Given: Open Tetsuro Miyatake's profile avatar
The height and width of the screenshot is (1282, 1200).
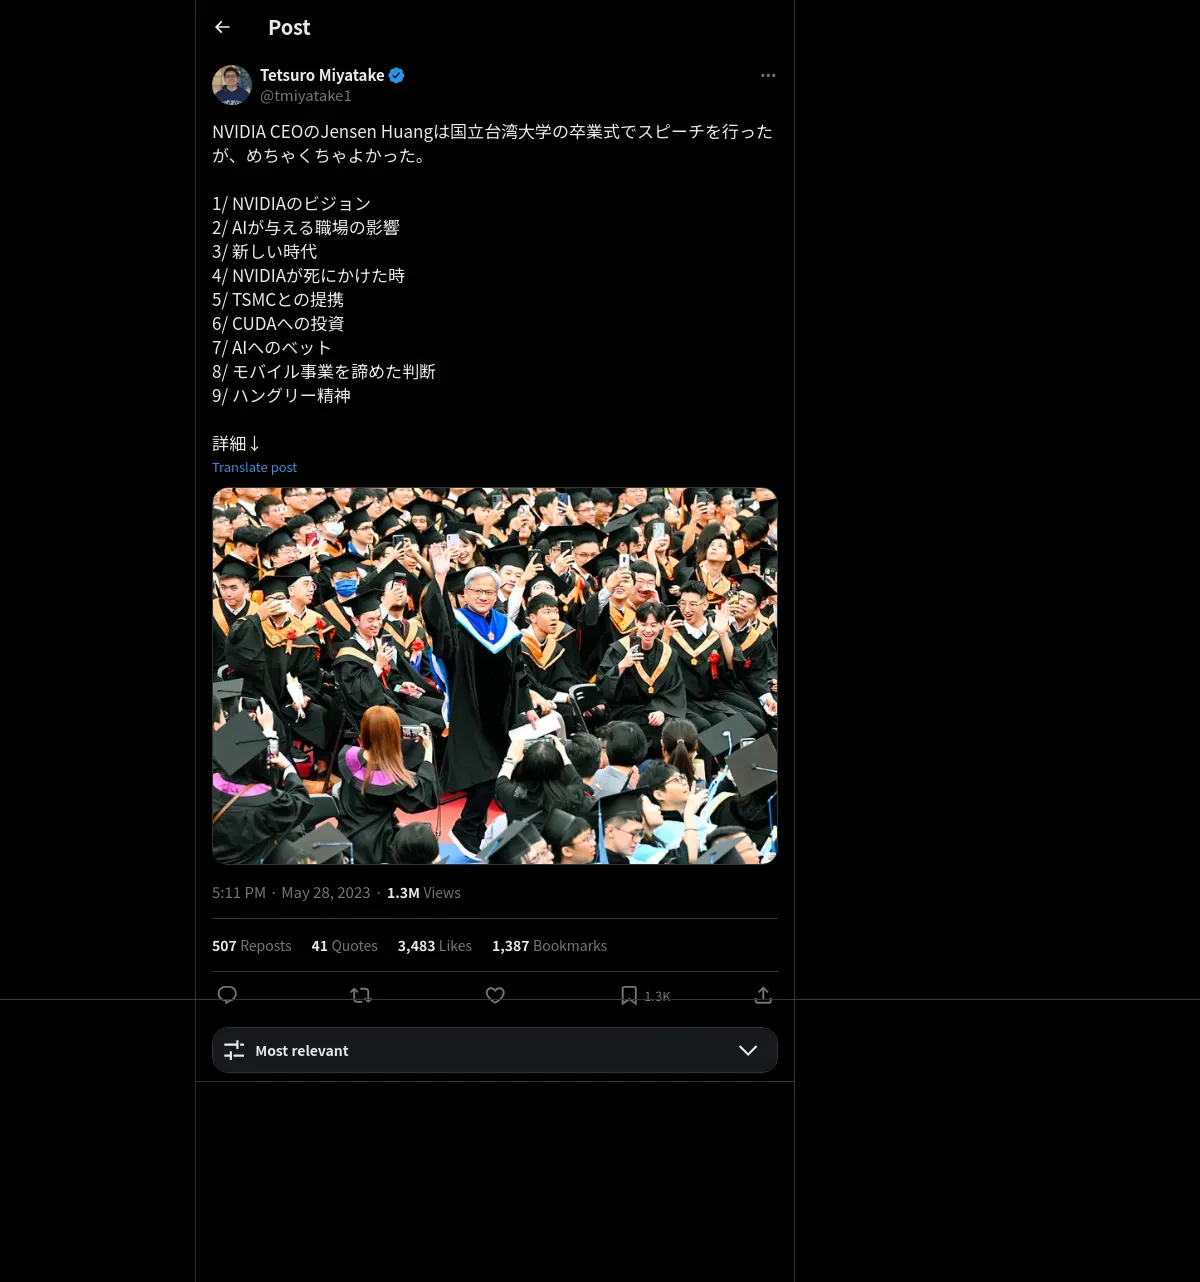Looking at the screenshot, I should click(x=232, y=85).
